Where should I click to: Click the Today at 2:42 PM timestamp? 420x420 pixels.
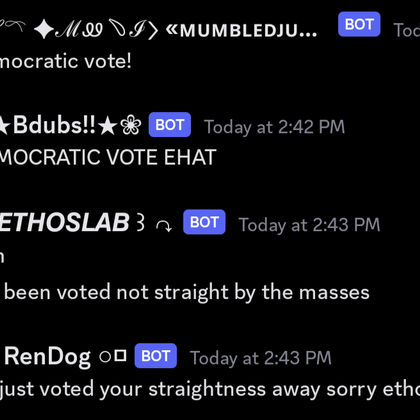274,127
